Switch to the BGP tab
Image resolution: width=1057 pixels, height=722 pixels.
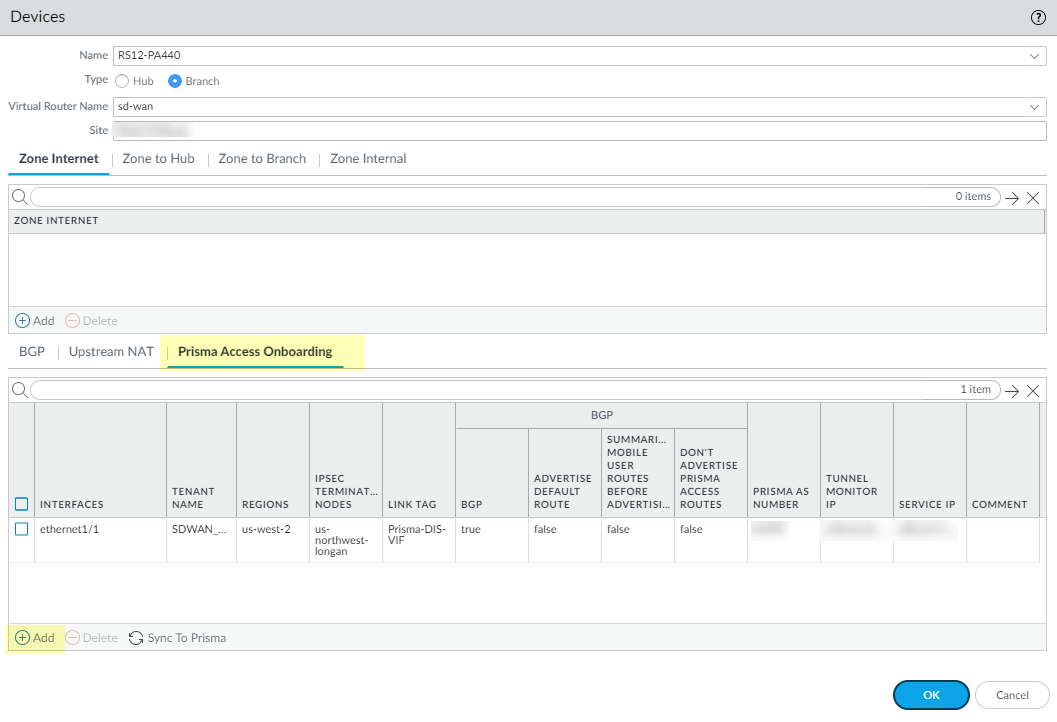[x=32, y=352]
